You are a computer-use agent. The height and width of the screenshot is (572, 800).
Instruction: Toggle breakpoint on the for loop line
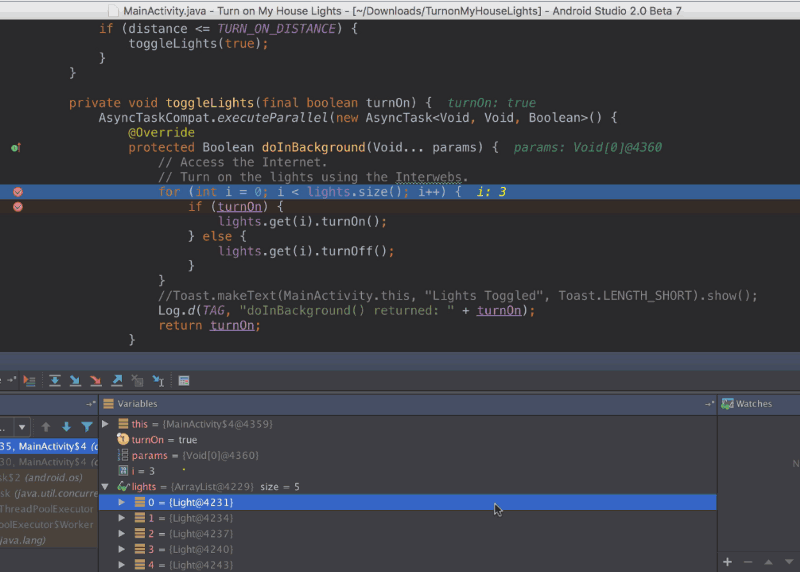(x=17, y=191)
